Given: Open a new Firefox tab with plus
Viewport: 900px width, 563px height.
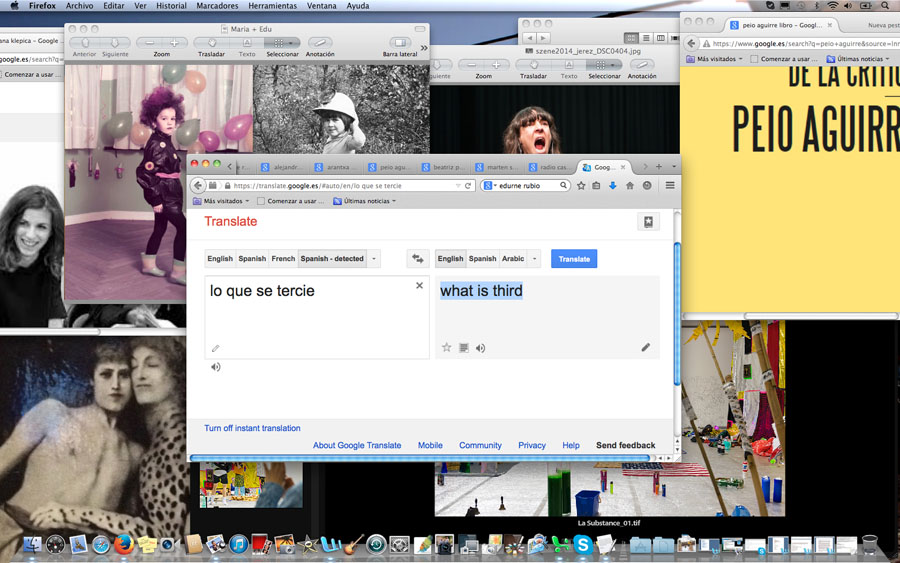Looking at the screenshot, I should [659, 166].
